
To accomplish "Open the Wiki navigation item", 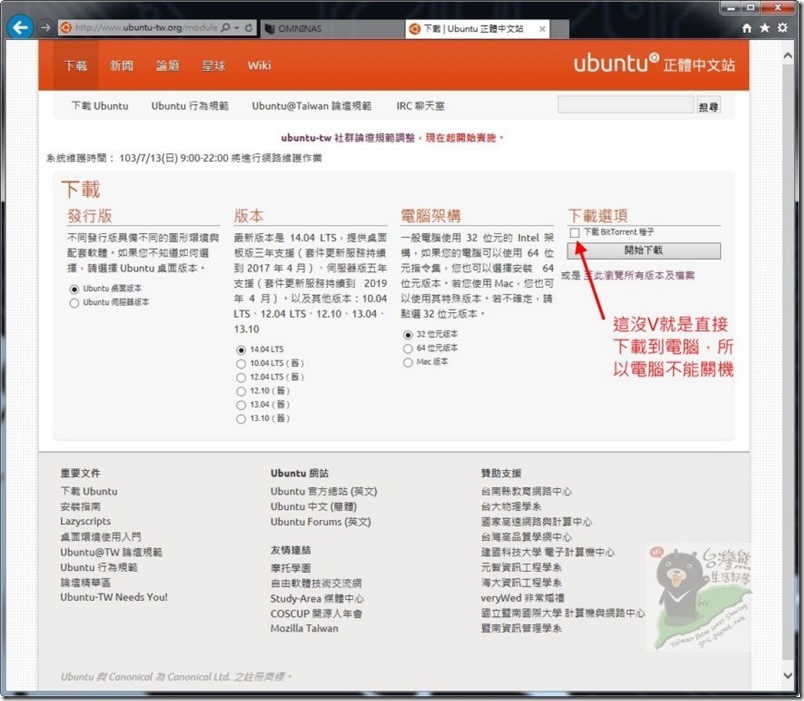I will [259, 66].
